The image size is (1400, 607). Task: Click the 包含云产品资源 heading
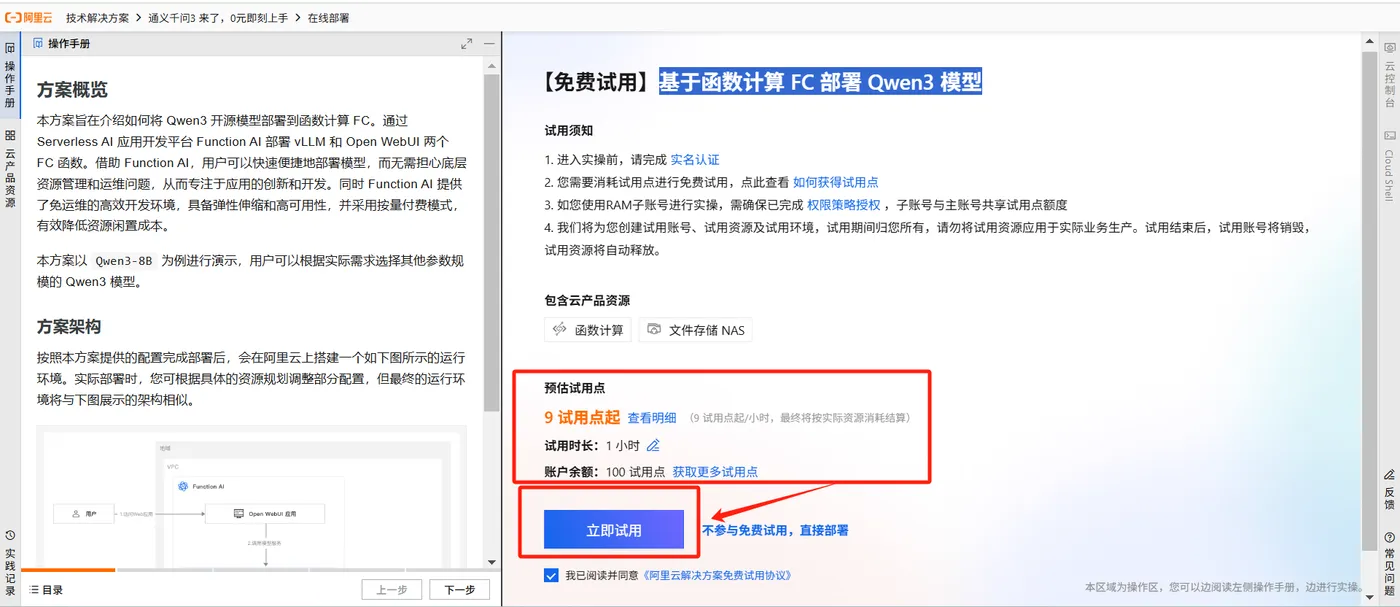pyautogui.click(x=587, y=301)
